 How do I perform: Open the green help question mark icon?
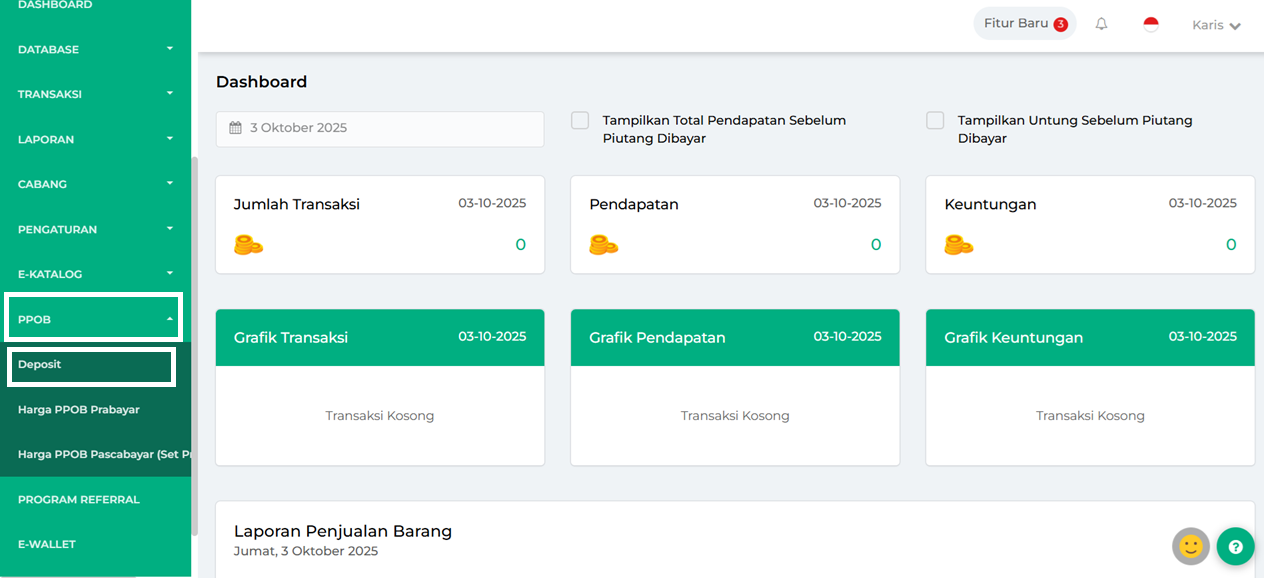(1235, 547)
